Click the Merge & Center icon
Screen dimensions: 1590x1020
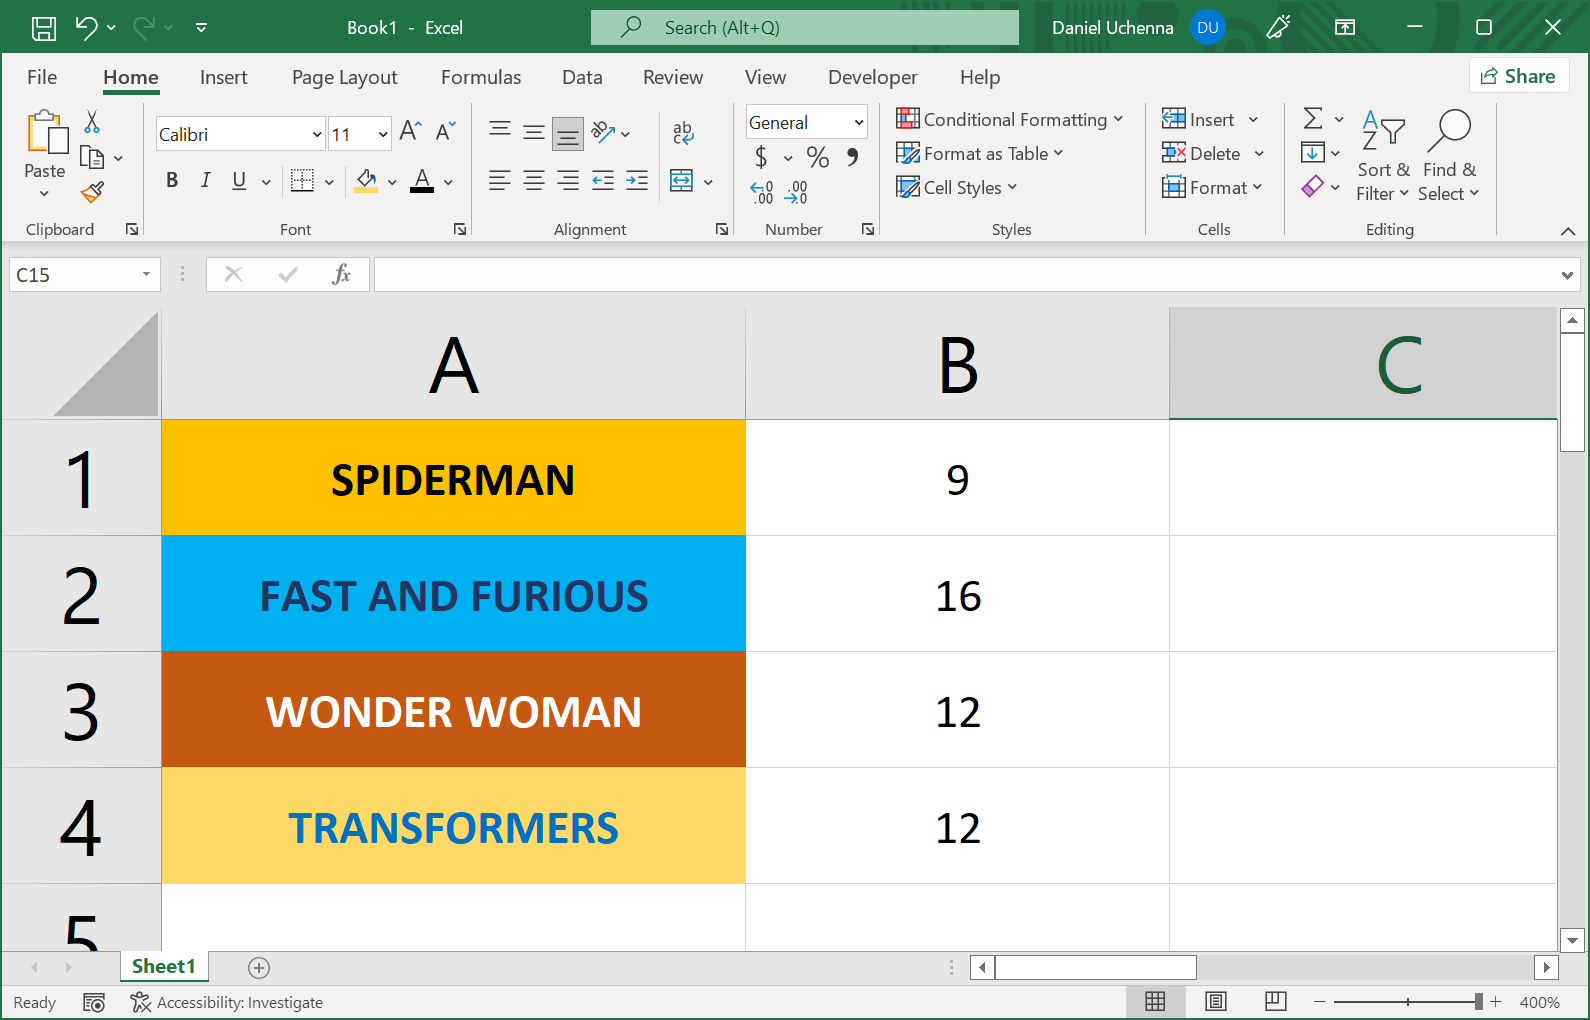pyautogui.click(x=682, y=181)
